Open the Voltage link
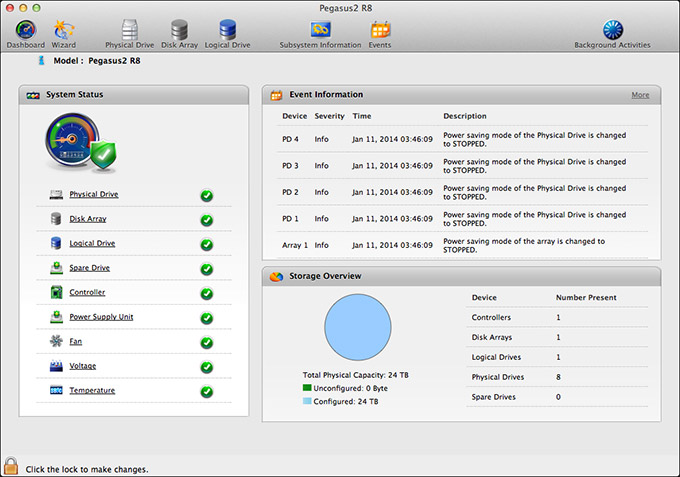 (83, 366)
